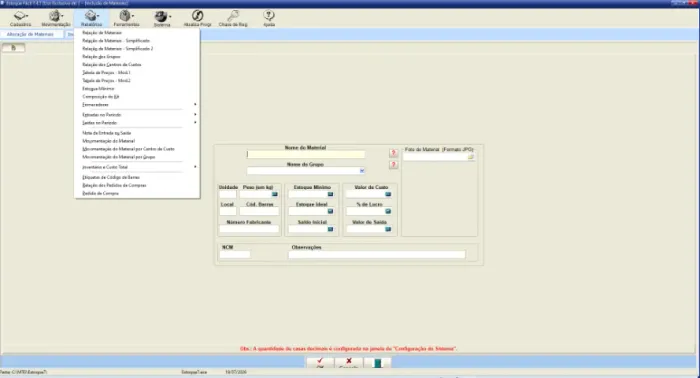Click calculator icon in Valor de Custo field

pyautogui.click(x=388, y=194)
